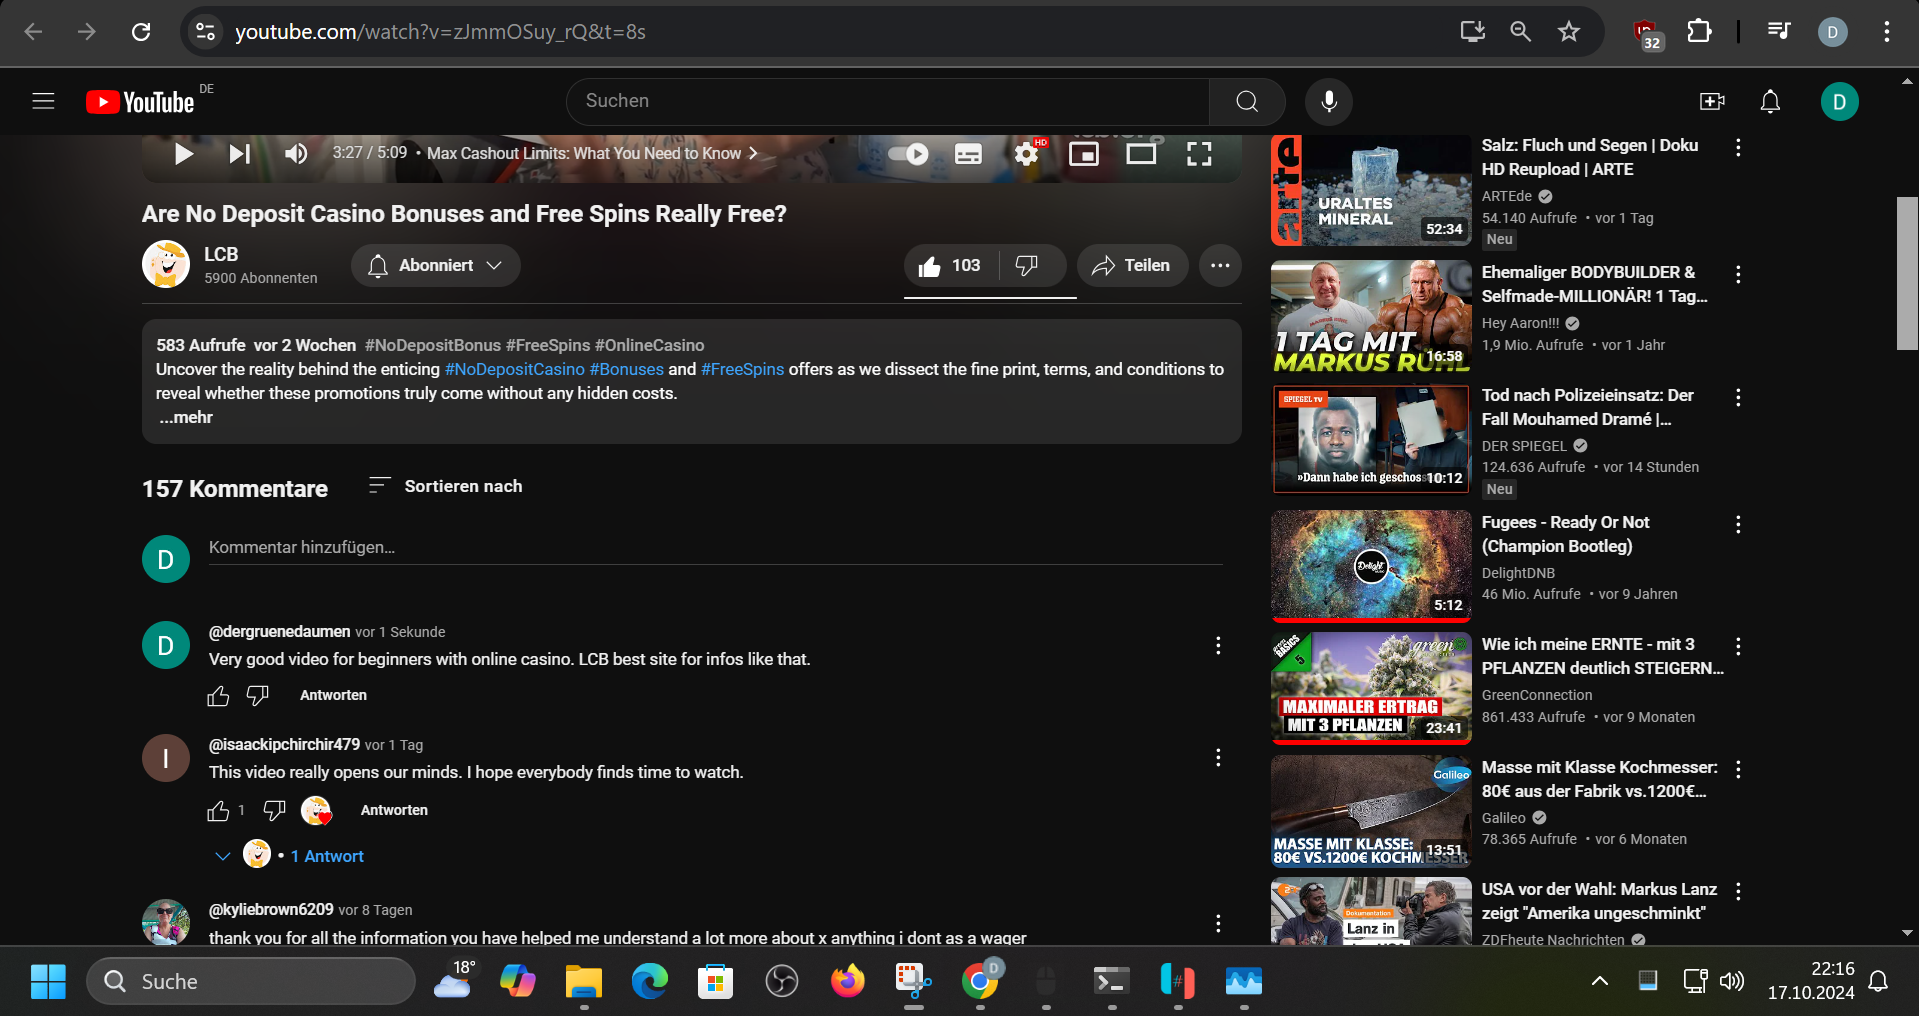1919x1016 pixels.
Task: Open the #Bonuses hashtag link
Action: [627, 370]
